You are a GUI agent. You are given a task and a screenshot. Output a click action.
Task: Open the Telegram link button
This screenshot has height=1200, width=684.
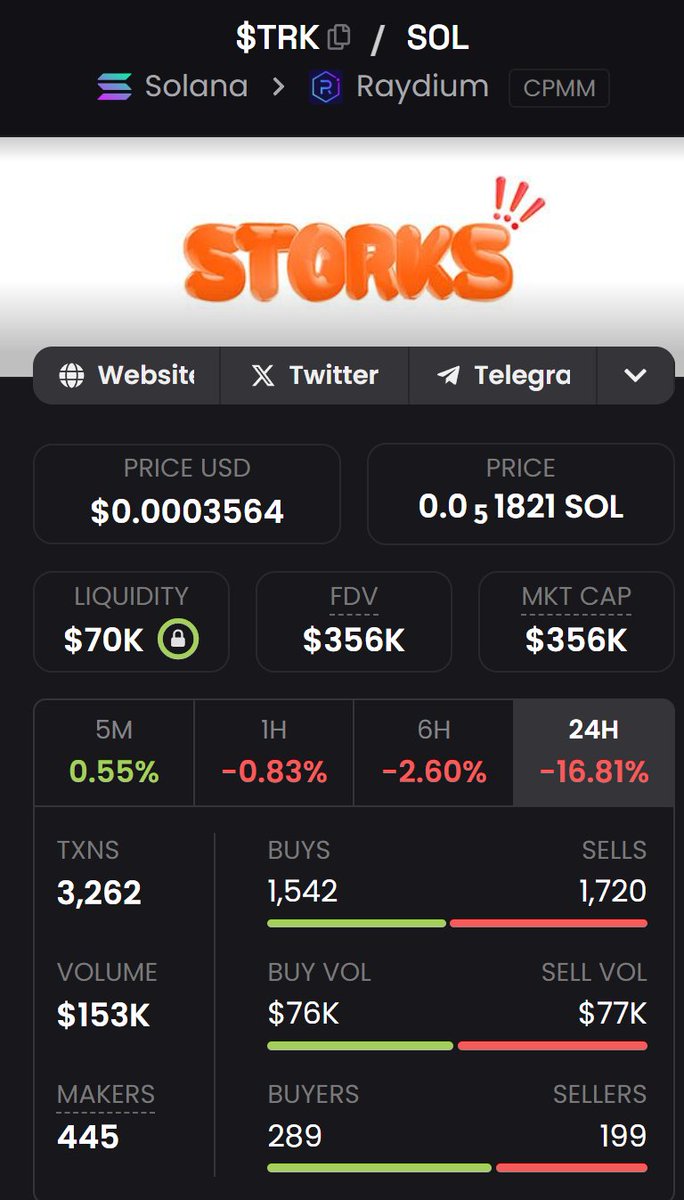pos(503,376)
